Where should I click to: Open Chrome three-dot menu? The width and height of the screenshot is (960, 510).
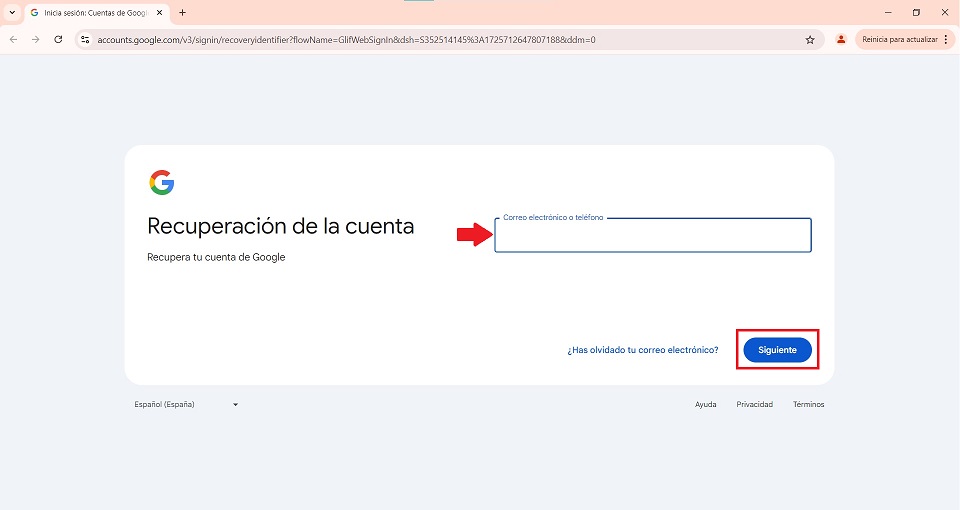point(947,39)
